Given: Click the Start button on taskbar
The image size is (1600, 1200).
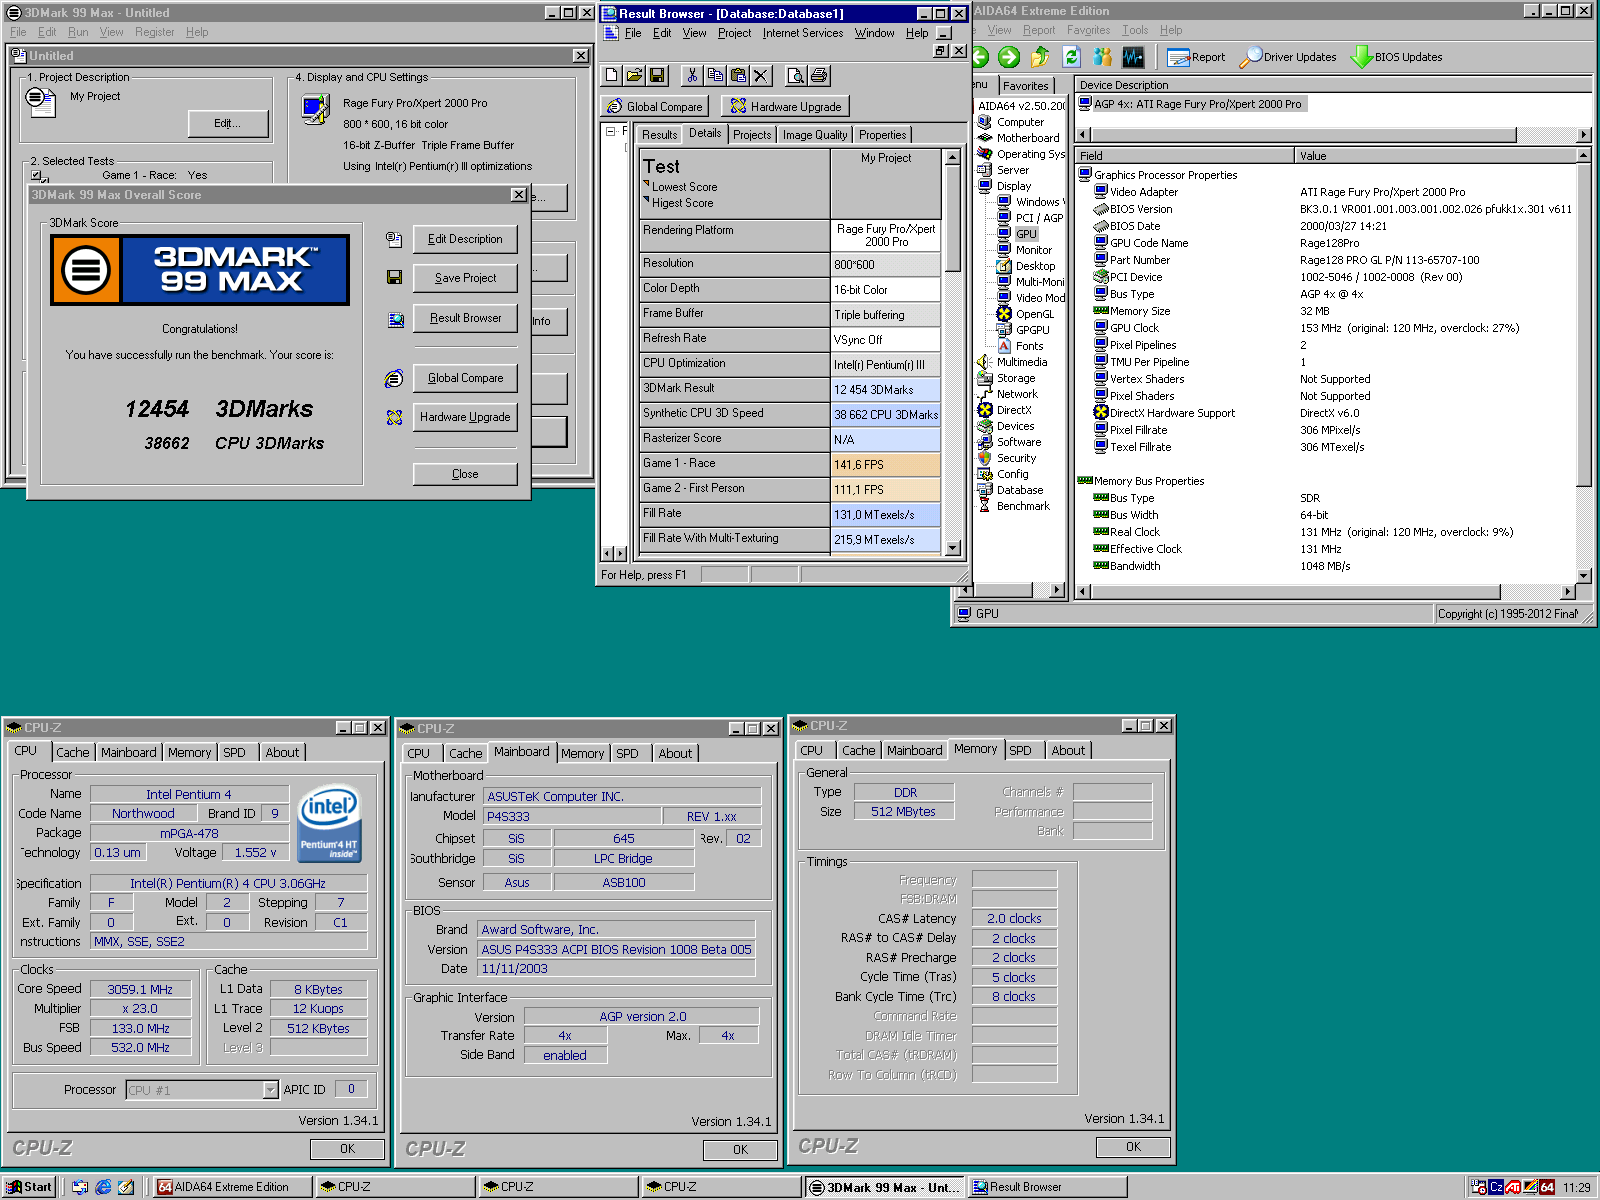Looking at the screenshot, I should [29, 1187].
